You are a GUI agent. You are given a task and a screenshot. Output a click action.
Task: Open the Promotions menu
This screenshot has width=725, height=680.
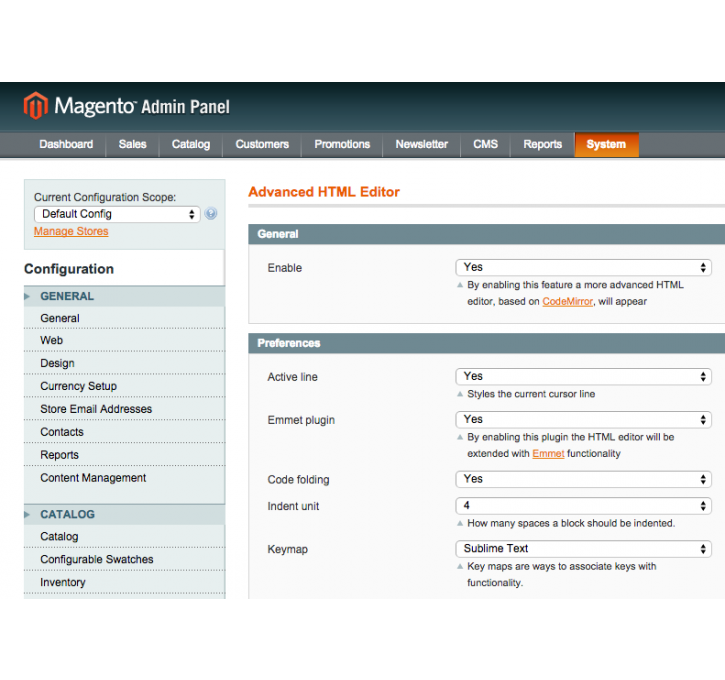pos(342,144)
